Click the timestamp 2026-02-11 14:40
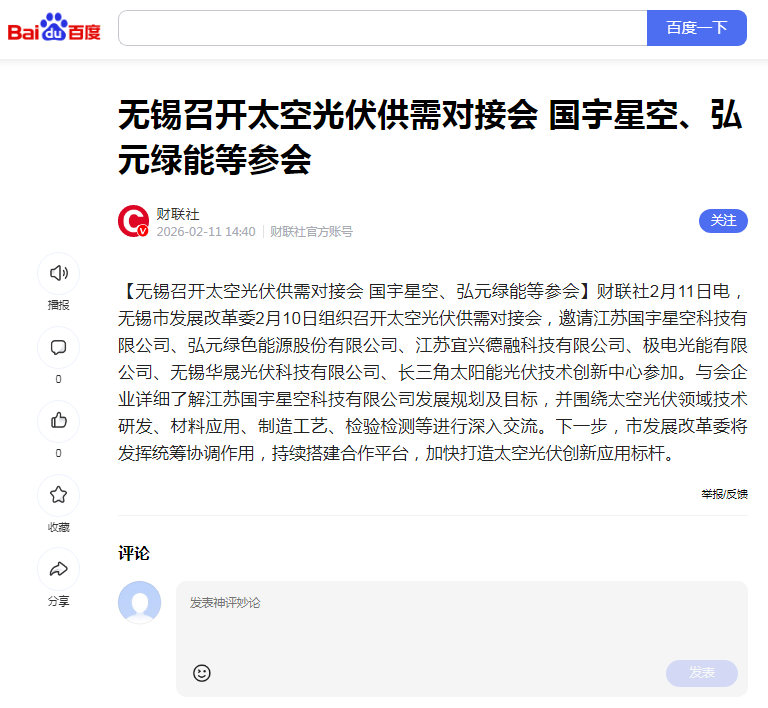This screenshot has width=768, height=708. 206,232
